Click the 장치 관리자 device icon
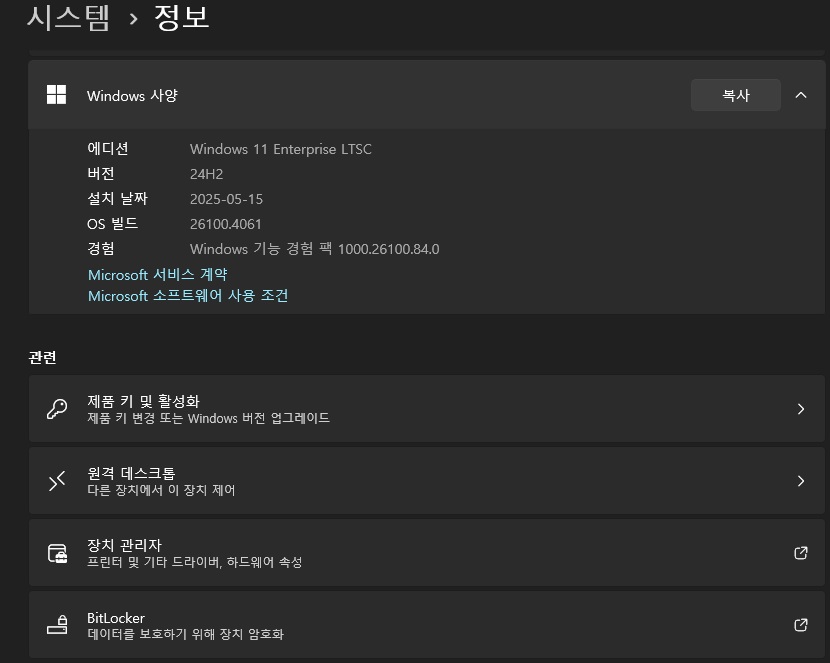This screenshot has height=663, width=830. click(x=57, y=553)
